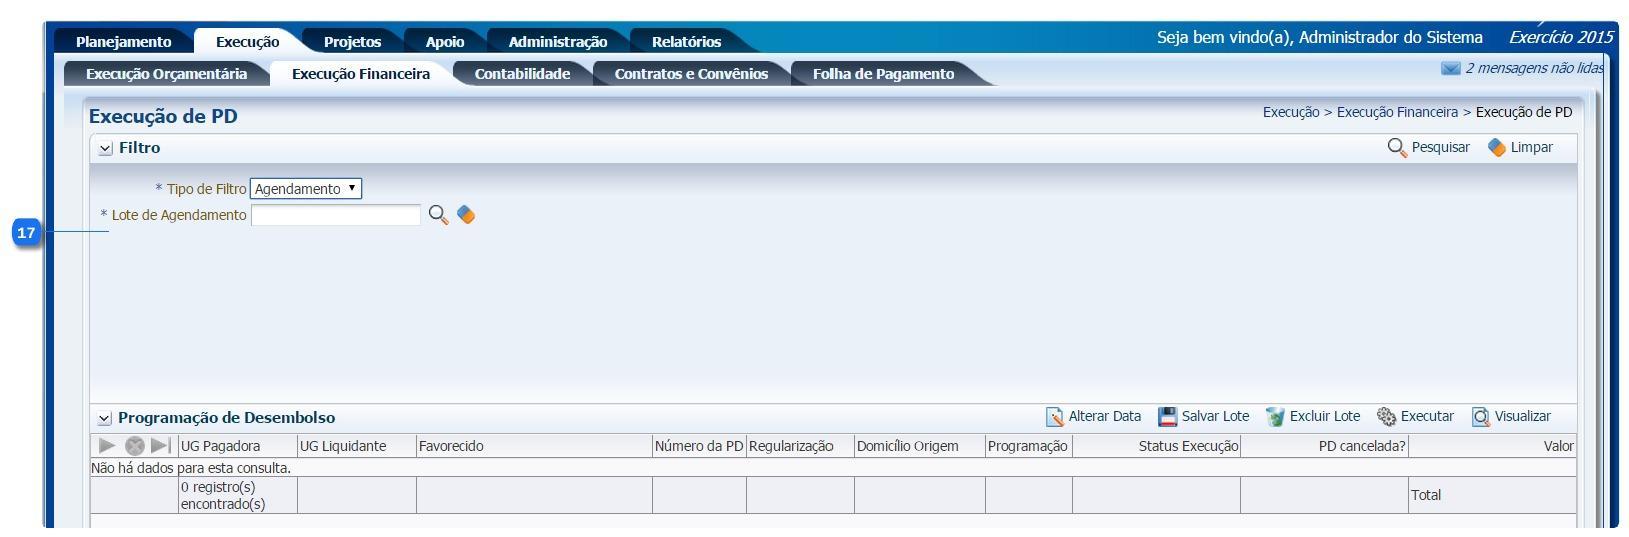The image size is (1629, 537).
Task: Click the 2 mensagens não lidas link
Action: [1533, 69]
